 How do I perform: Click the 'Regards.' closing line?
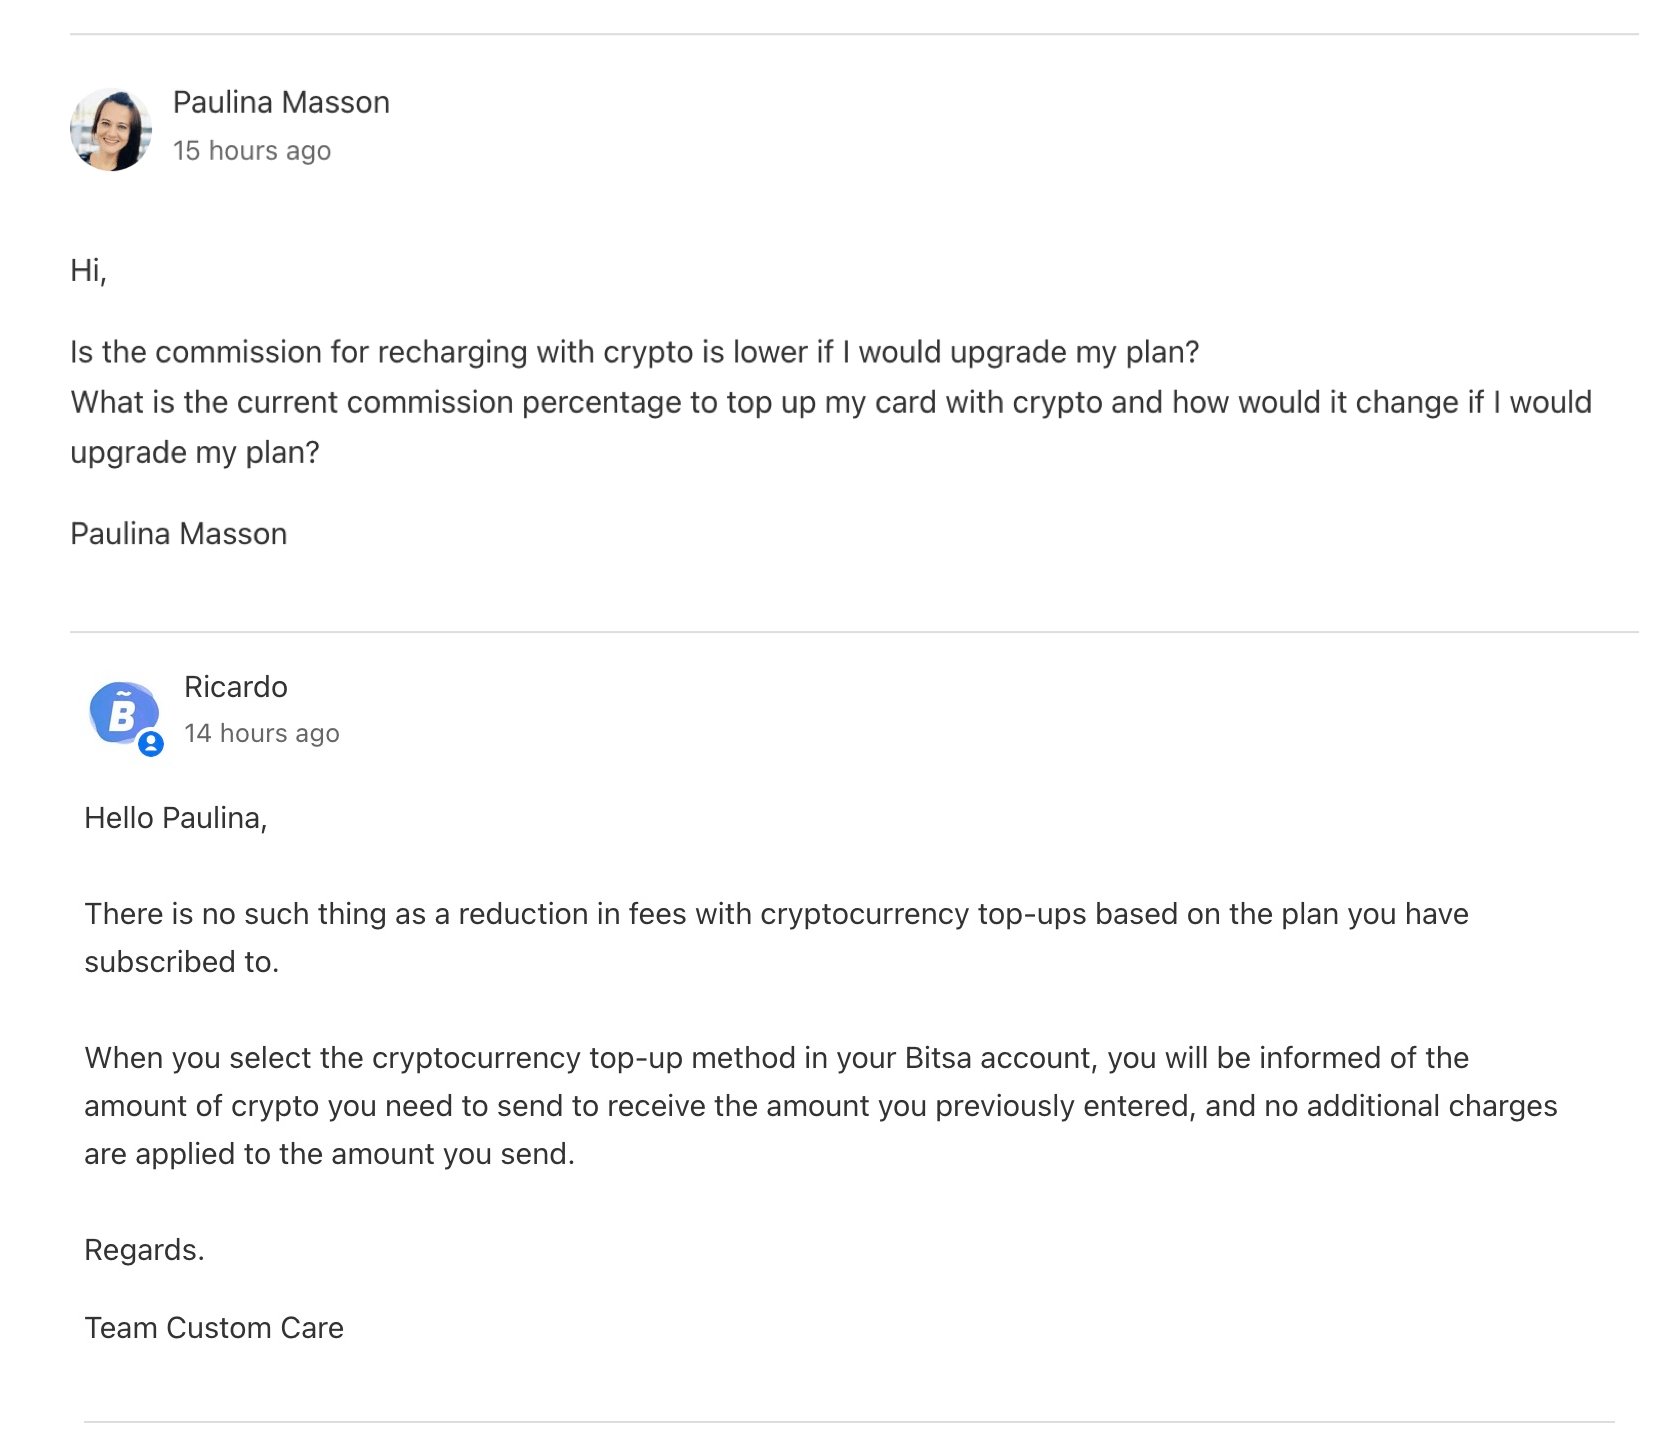click(x=145, y=1250)
